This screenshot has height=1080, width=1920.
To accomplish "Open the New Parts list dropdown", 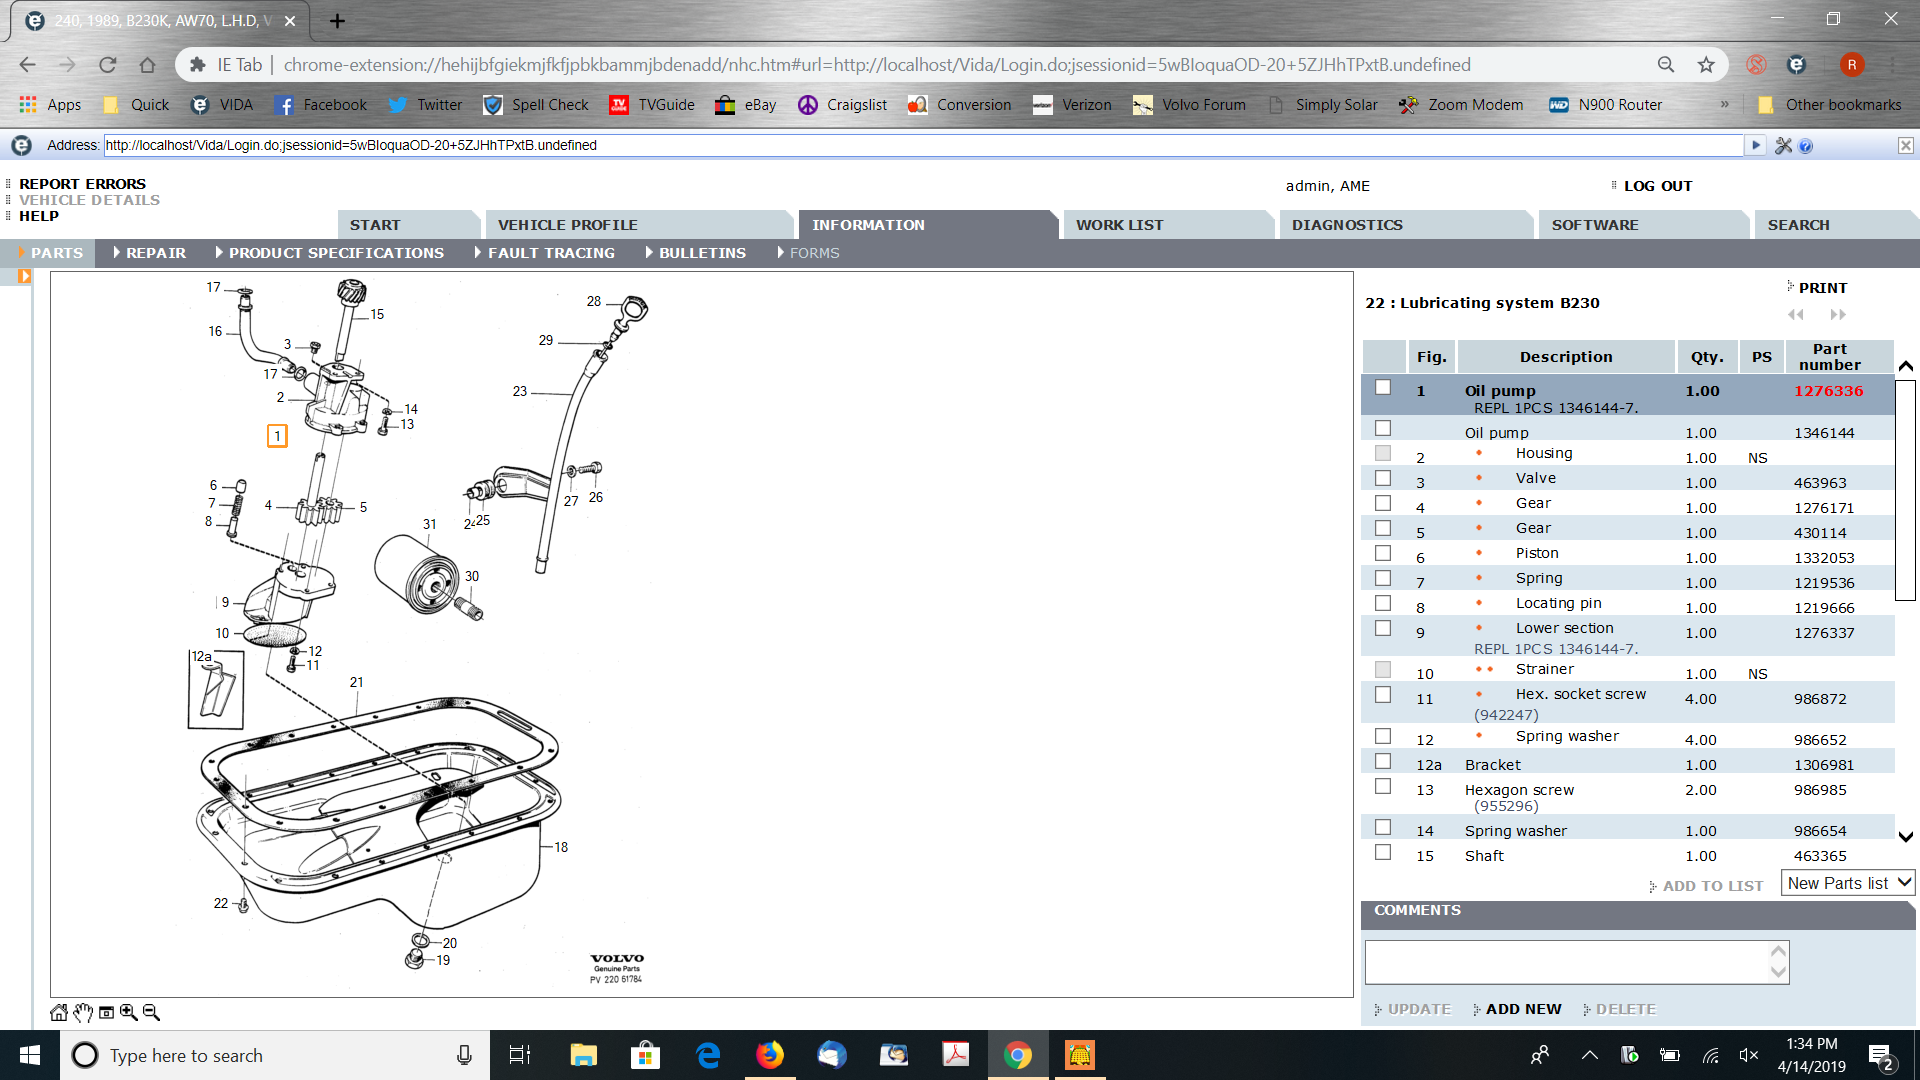I will pyautogui.click(x=1848, y=883).
